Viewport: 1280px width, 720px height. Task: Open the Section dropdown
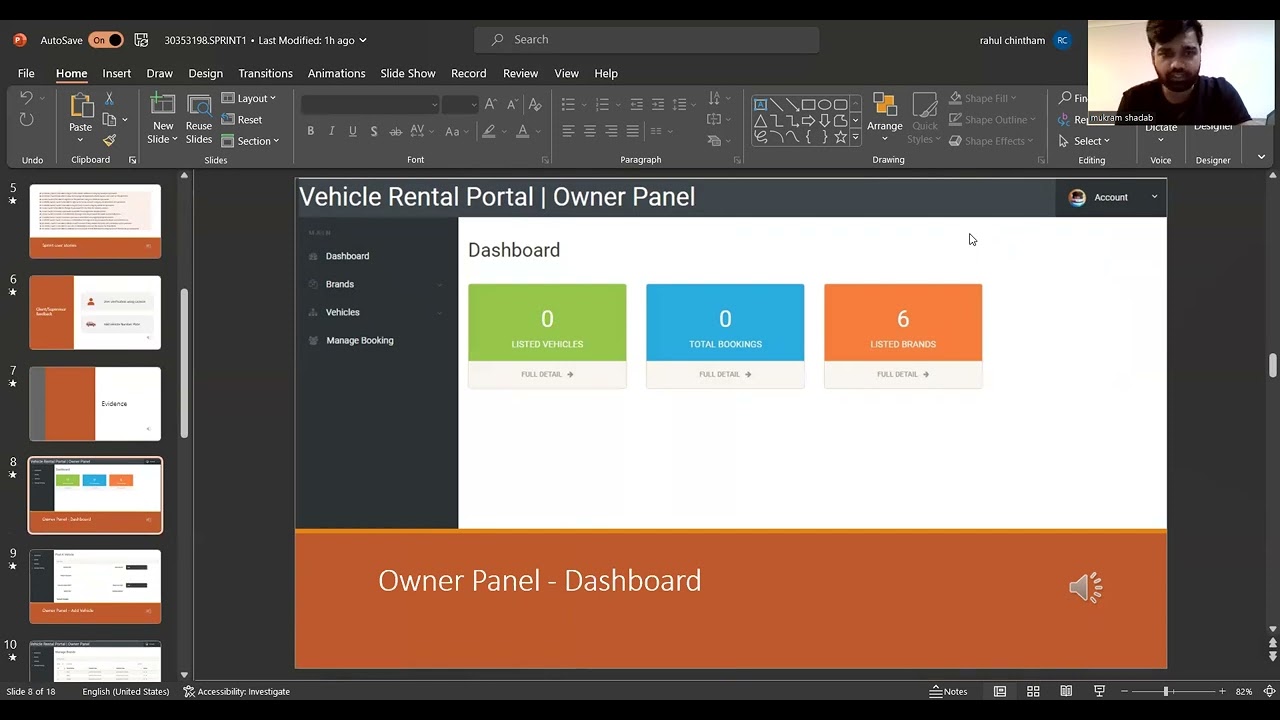click(250, 141)
